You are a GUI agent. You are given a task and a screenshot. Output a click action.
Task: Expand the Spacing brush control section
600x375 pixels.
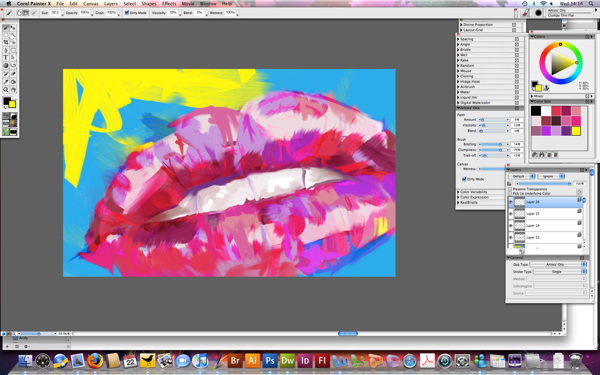pyautogui.click(x=458, y=39)
